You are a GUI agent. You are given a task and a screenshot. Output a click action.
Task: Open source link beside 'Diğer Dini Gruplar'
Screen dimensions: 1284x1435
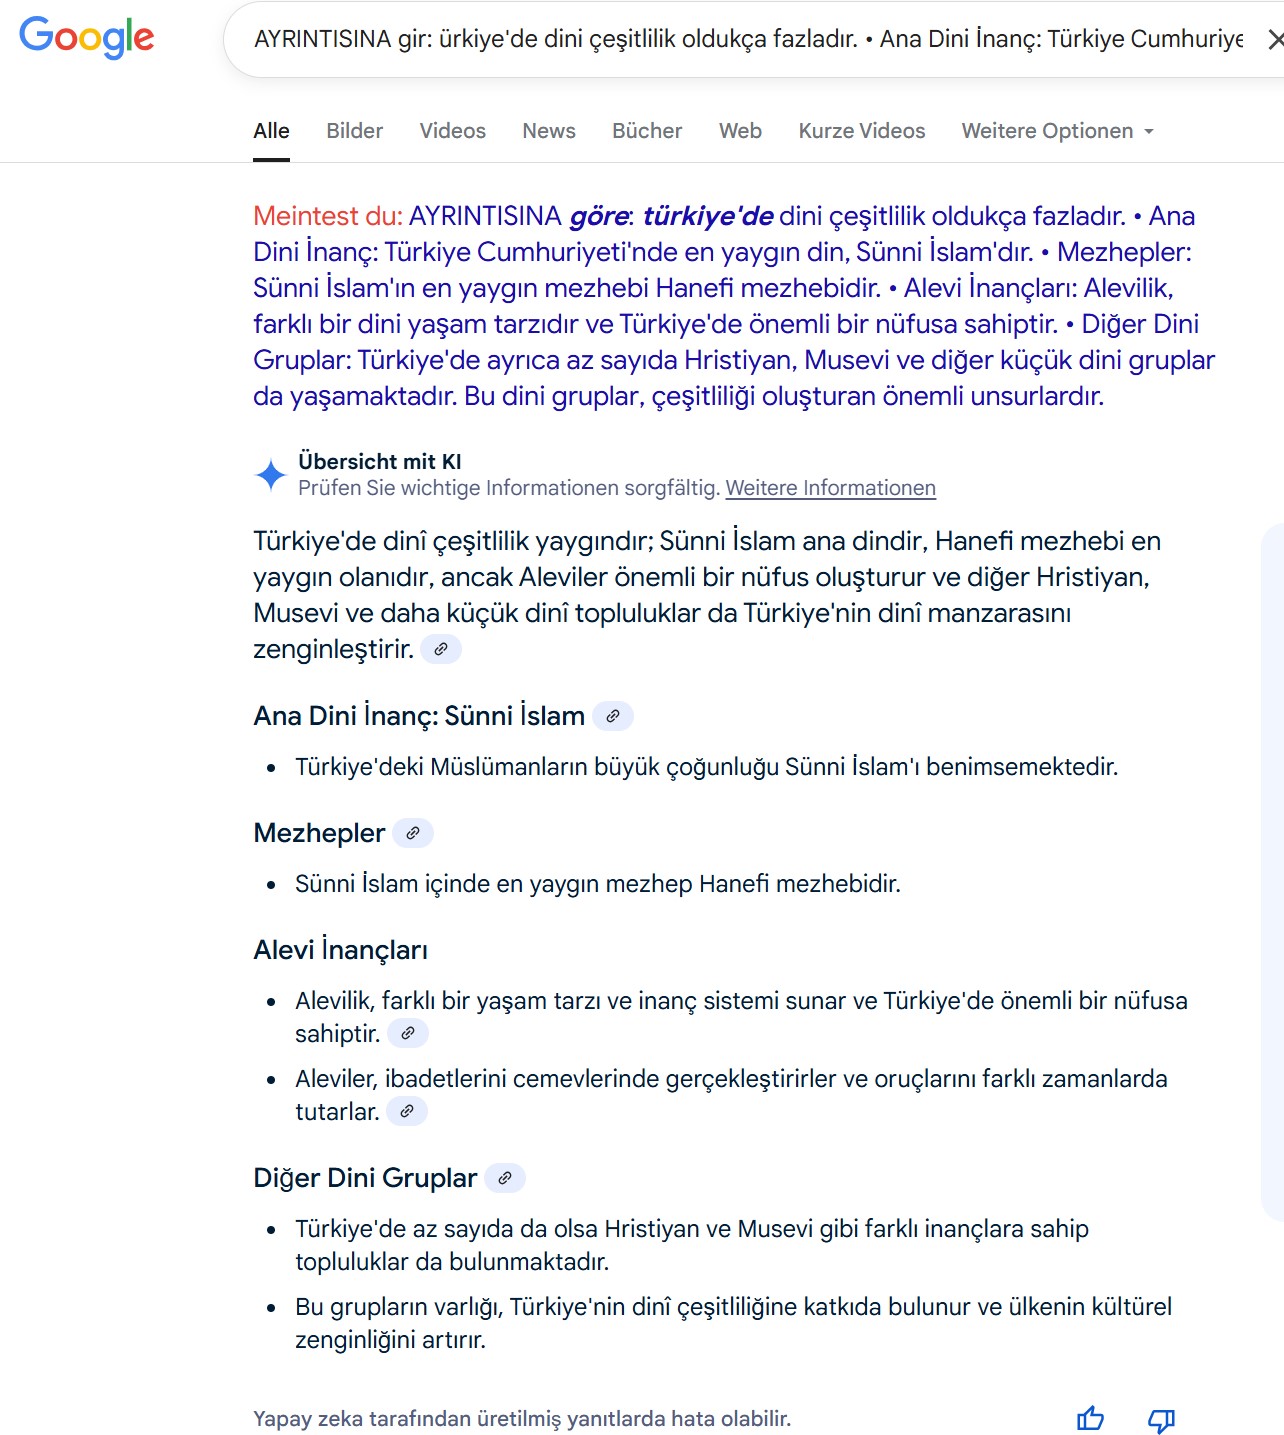pyautogui.click(x=505, y=1178)
